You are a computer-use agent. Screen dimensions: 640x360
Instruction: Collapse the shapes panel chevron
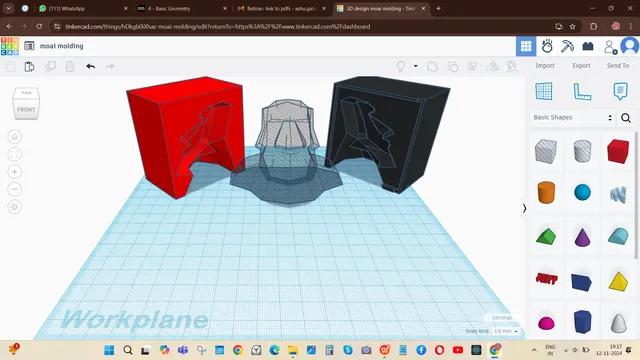[x=524, y=209]
